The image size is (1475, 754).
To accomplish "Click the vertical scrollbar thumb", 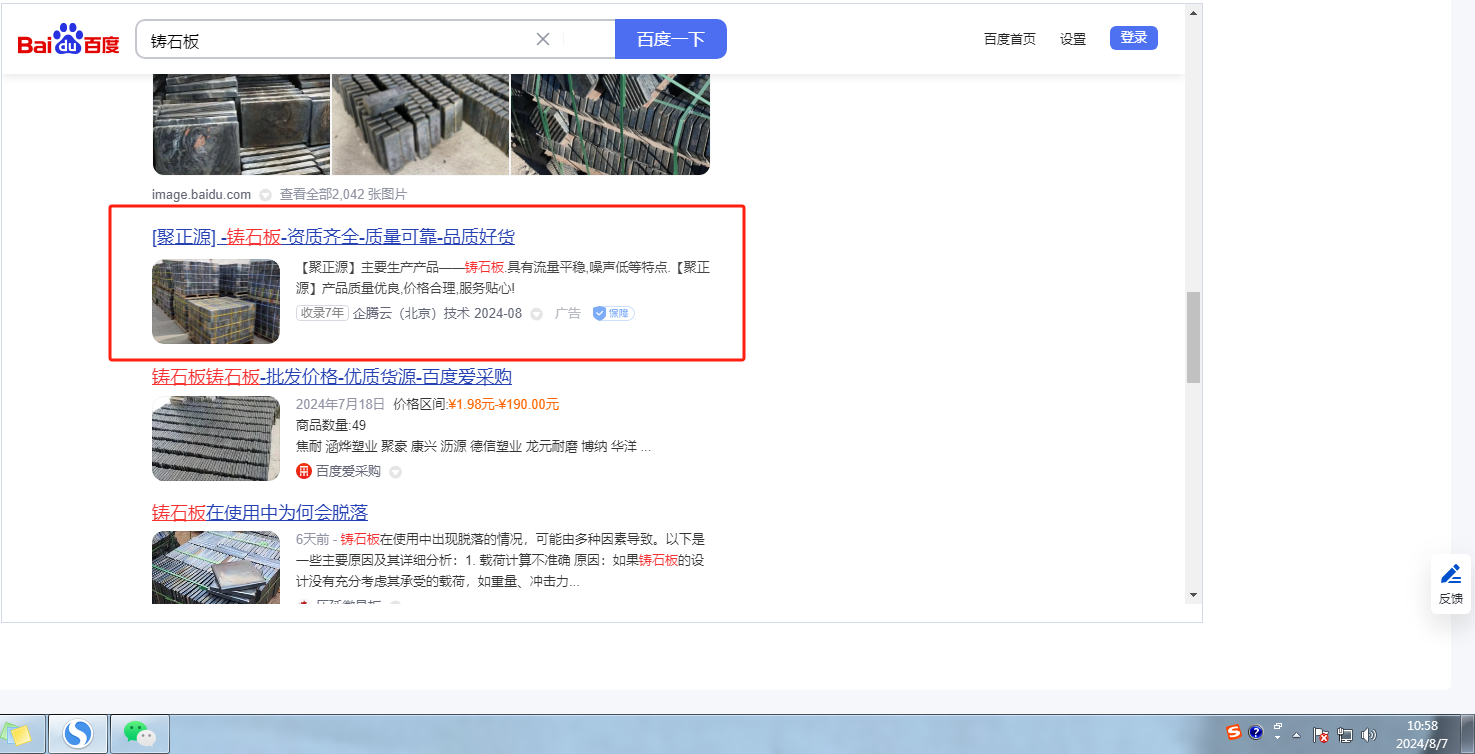I will click(1193, 337).
